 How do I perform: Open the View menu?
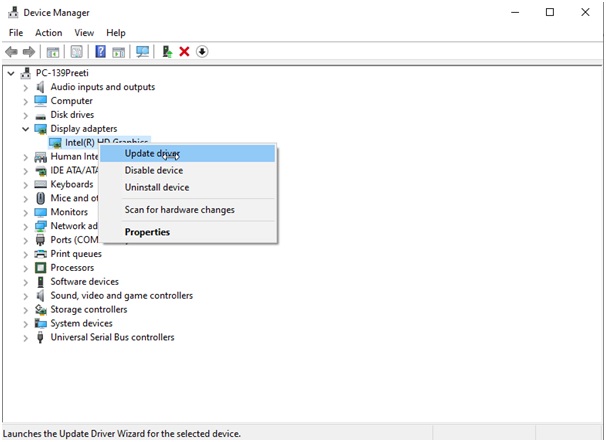(83, 33)
